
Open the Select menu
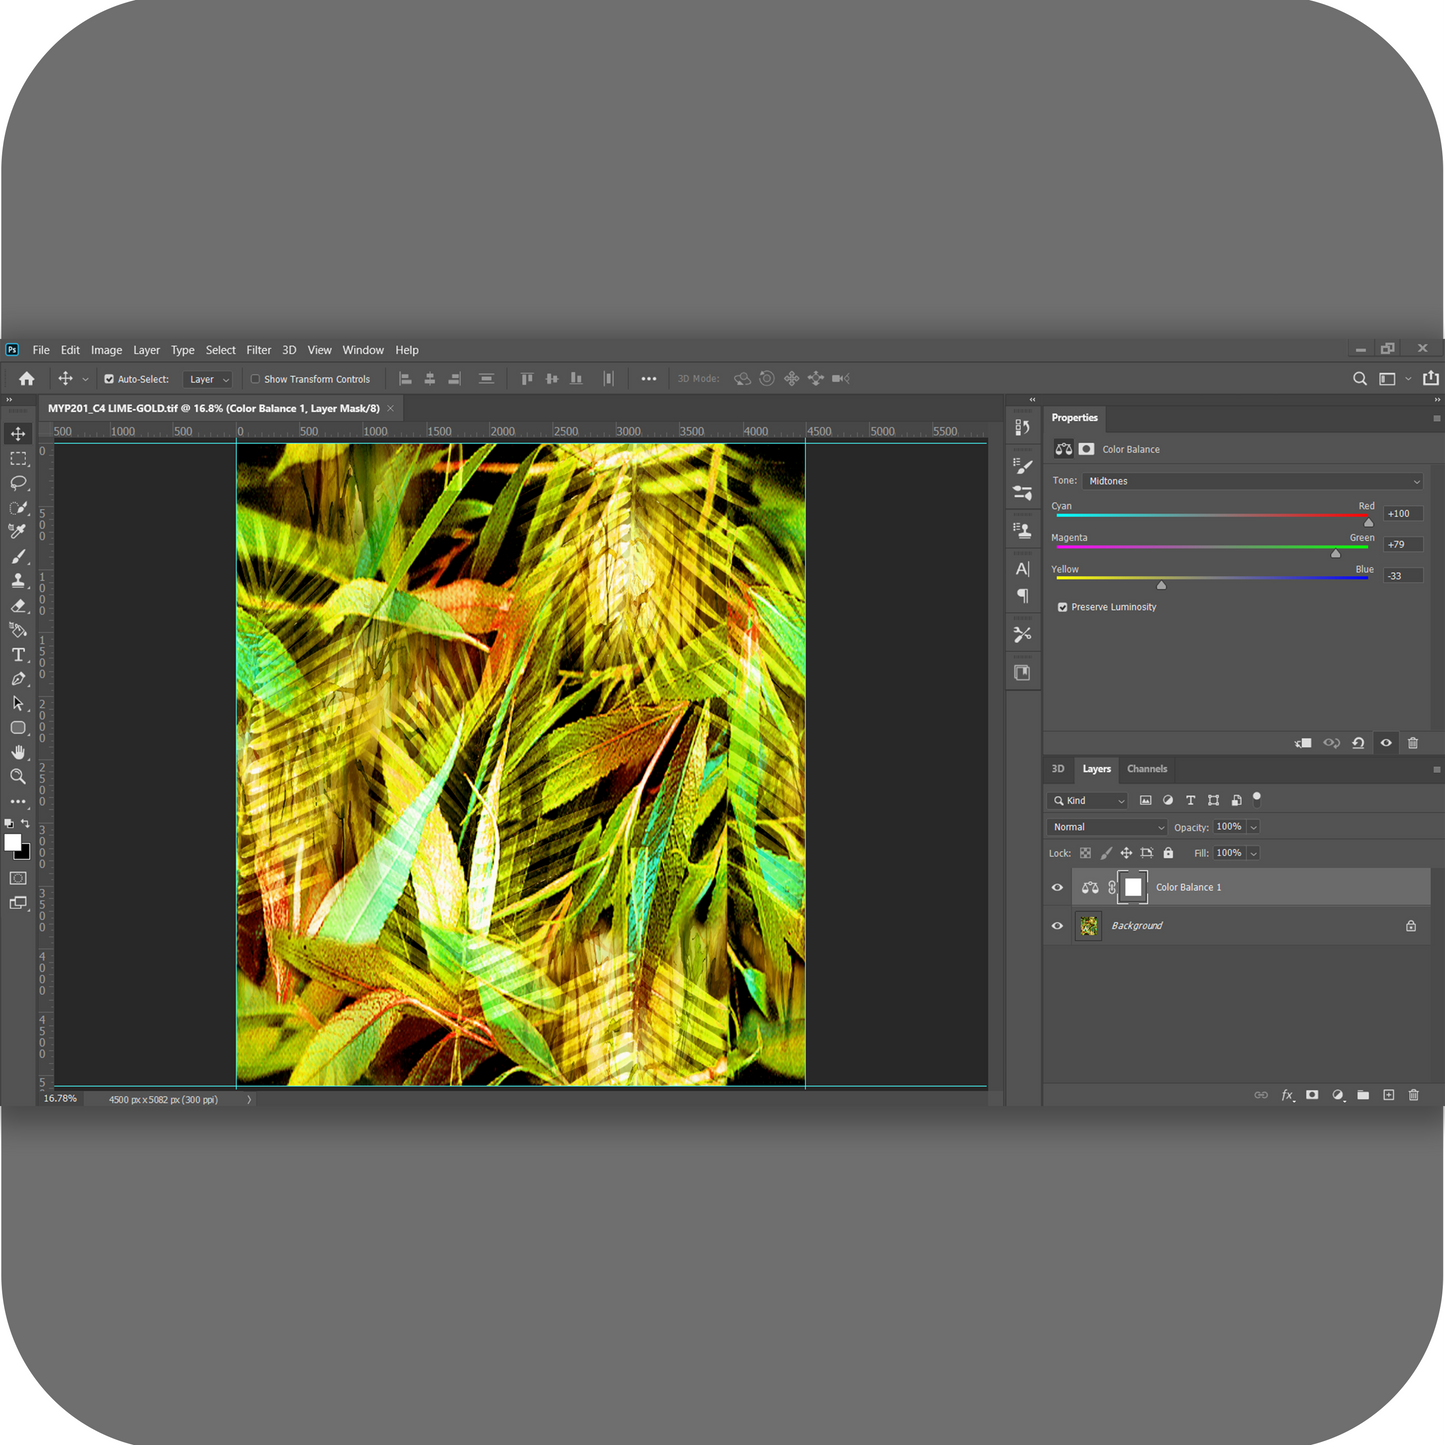[221, 350]
